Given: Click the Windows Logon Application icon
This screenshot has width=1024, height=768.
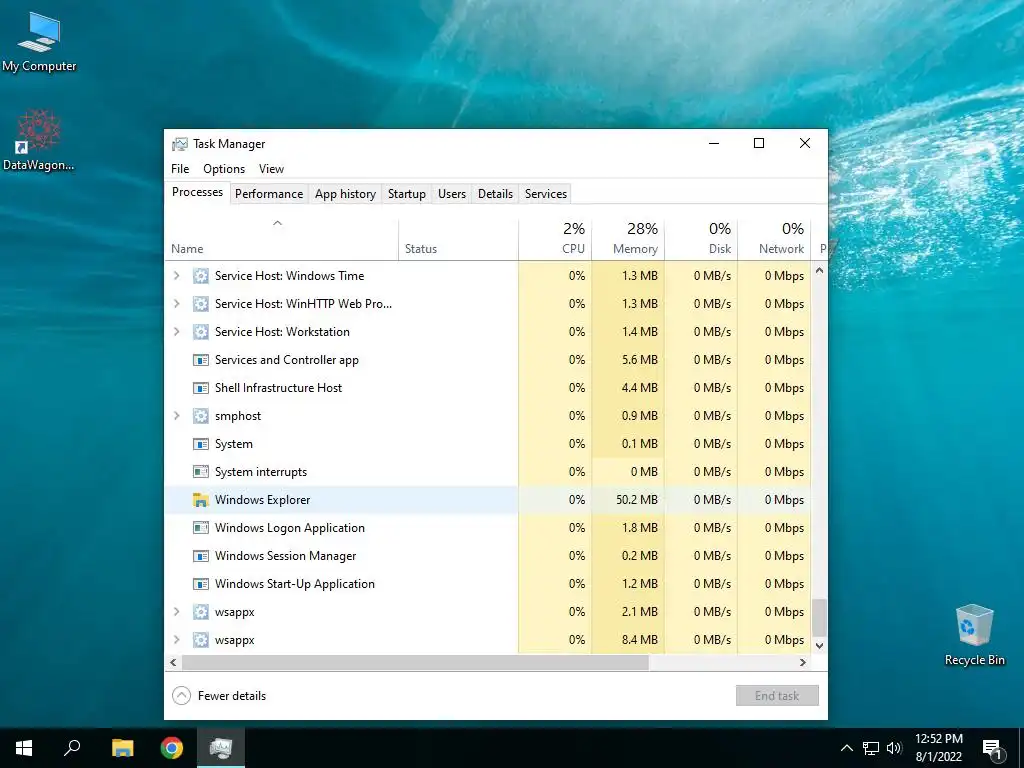Looking at the screenshot, I should pyautogui.click(x=200, y=528).
